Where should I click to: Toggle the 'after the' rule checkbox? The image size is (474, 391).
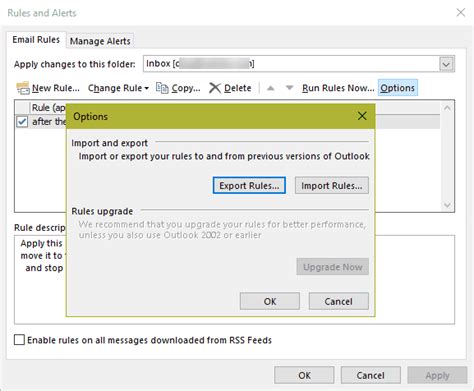(x=22, y=122)
